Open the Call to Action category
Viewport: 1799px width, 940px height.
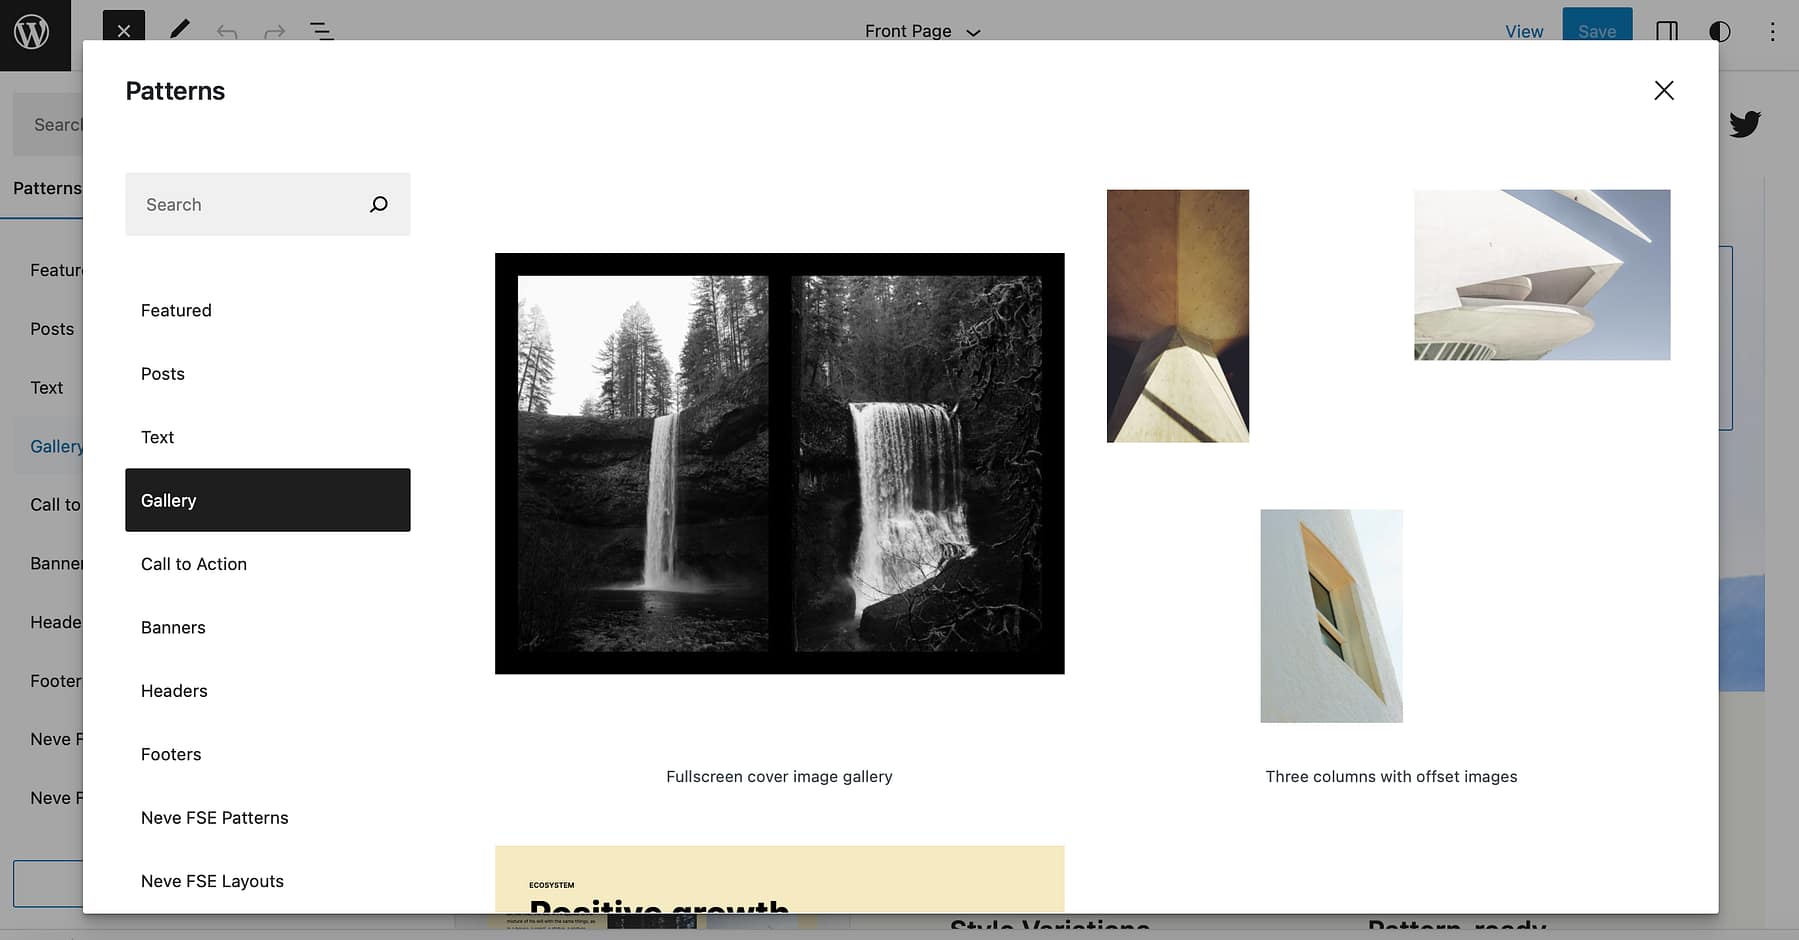pos(194,564)
